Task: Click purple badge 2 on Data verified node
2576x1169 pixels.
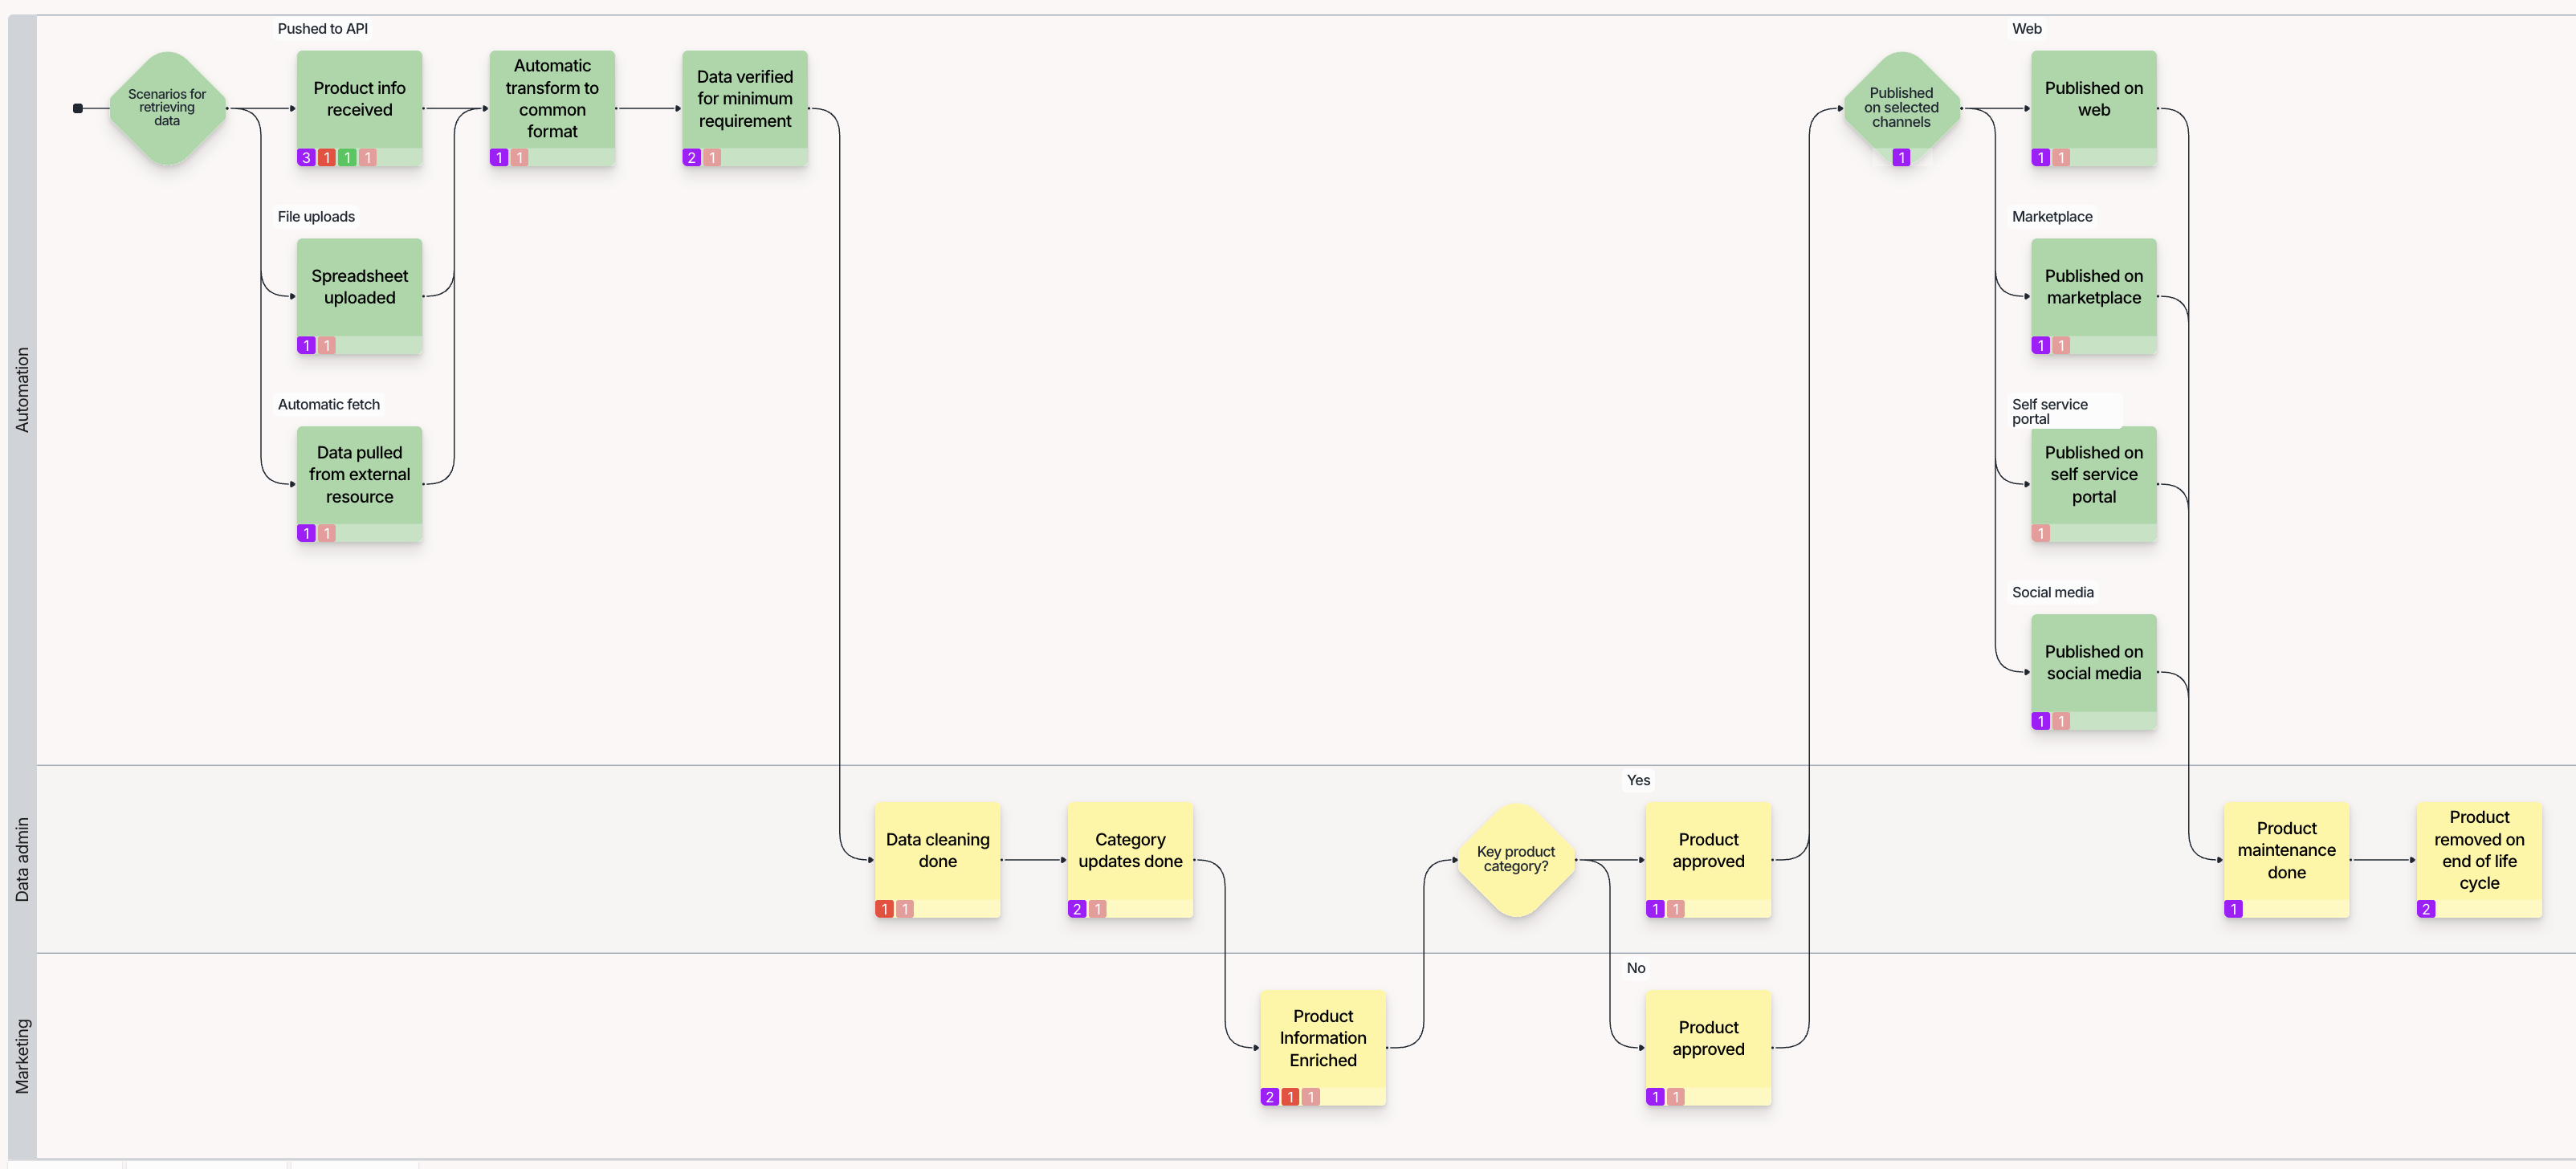Action: pyautogui.click(x=691, y=157)
